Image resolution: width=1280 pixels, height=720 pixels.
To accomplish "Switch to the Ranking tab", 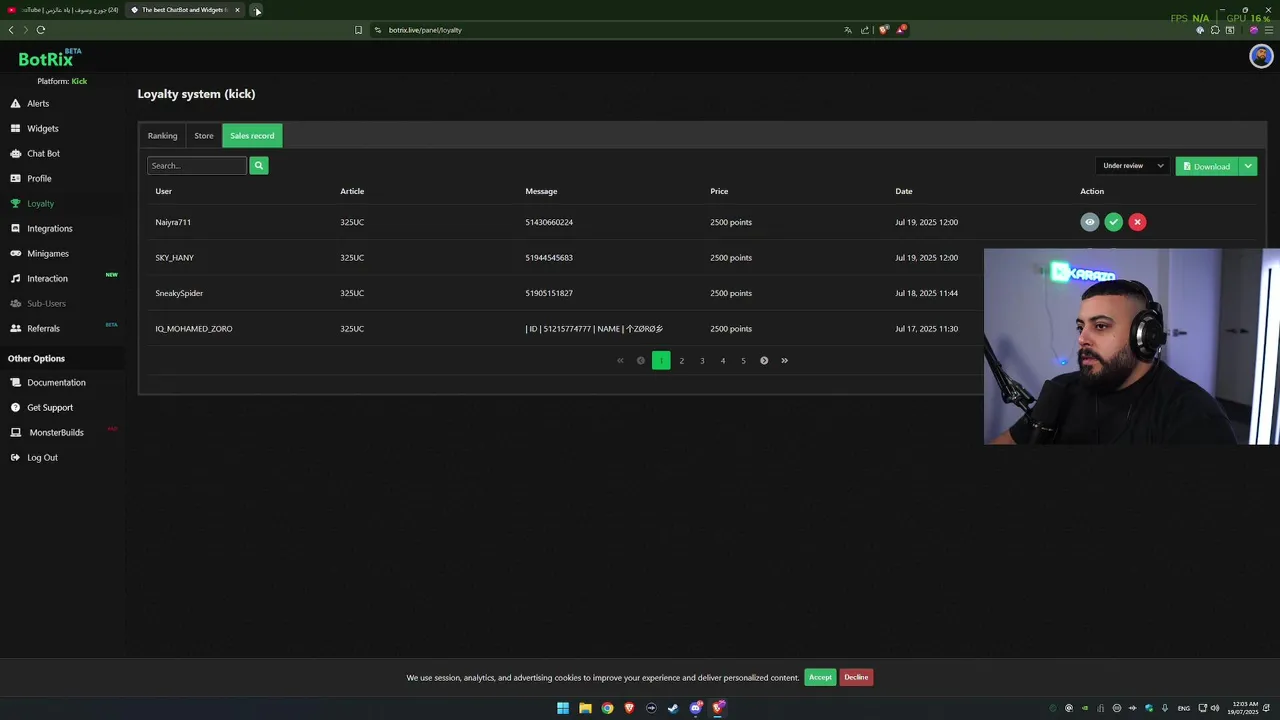I will pyautogui.click(x=162, y=136).
